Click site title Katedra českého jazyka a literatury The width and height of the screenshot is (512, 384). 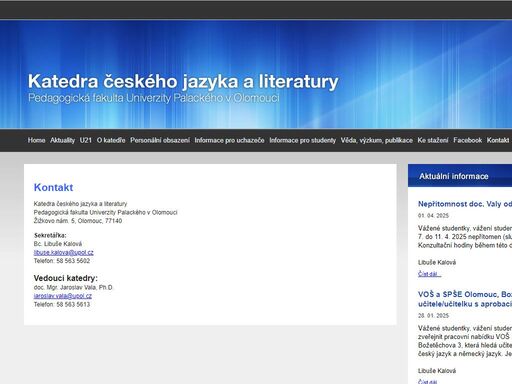[x=183, y=82]
